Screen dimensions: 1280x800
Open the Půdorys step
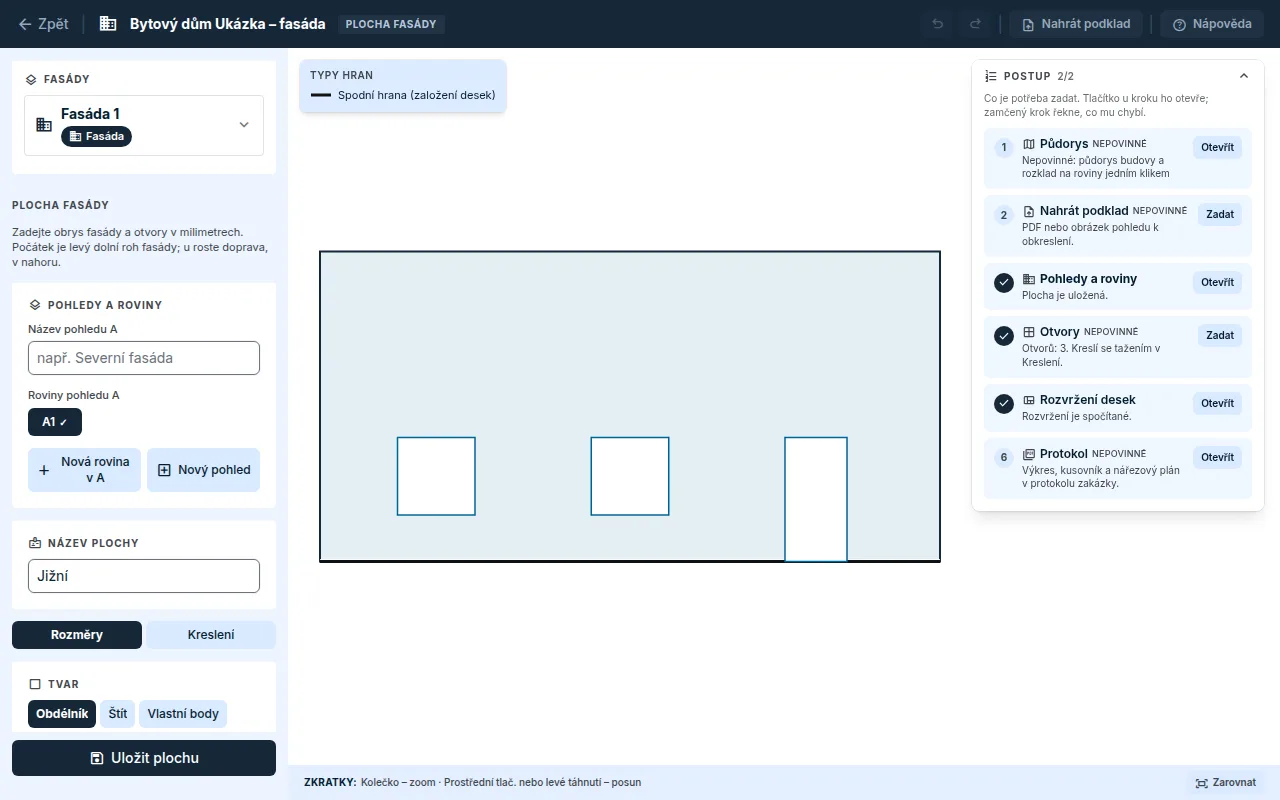point(1217,147)
